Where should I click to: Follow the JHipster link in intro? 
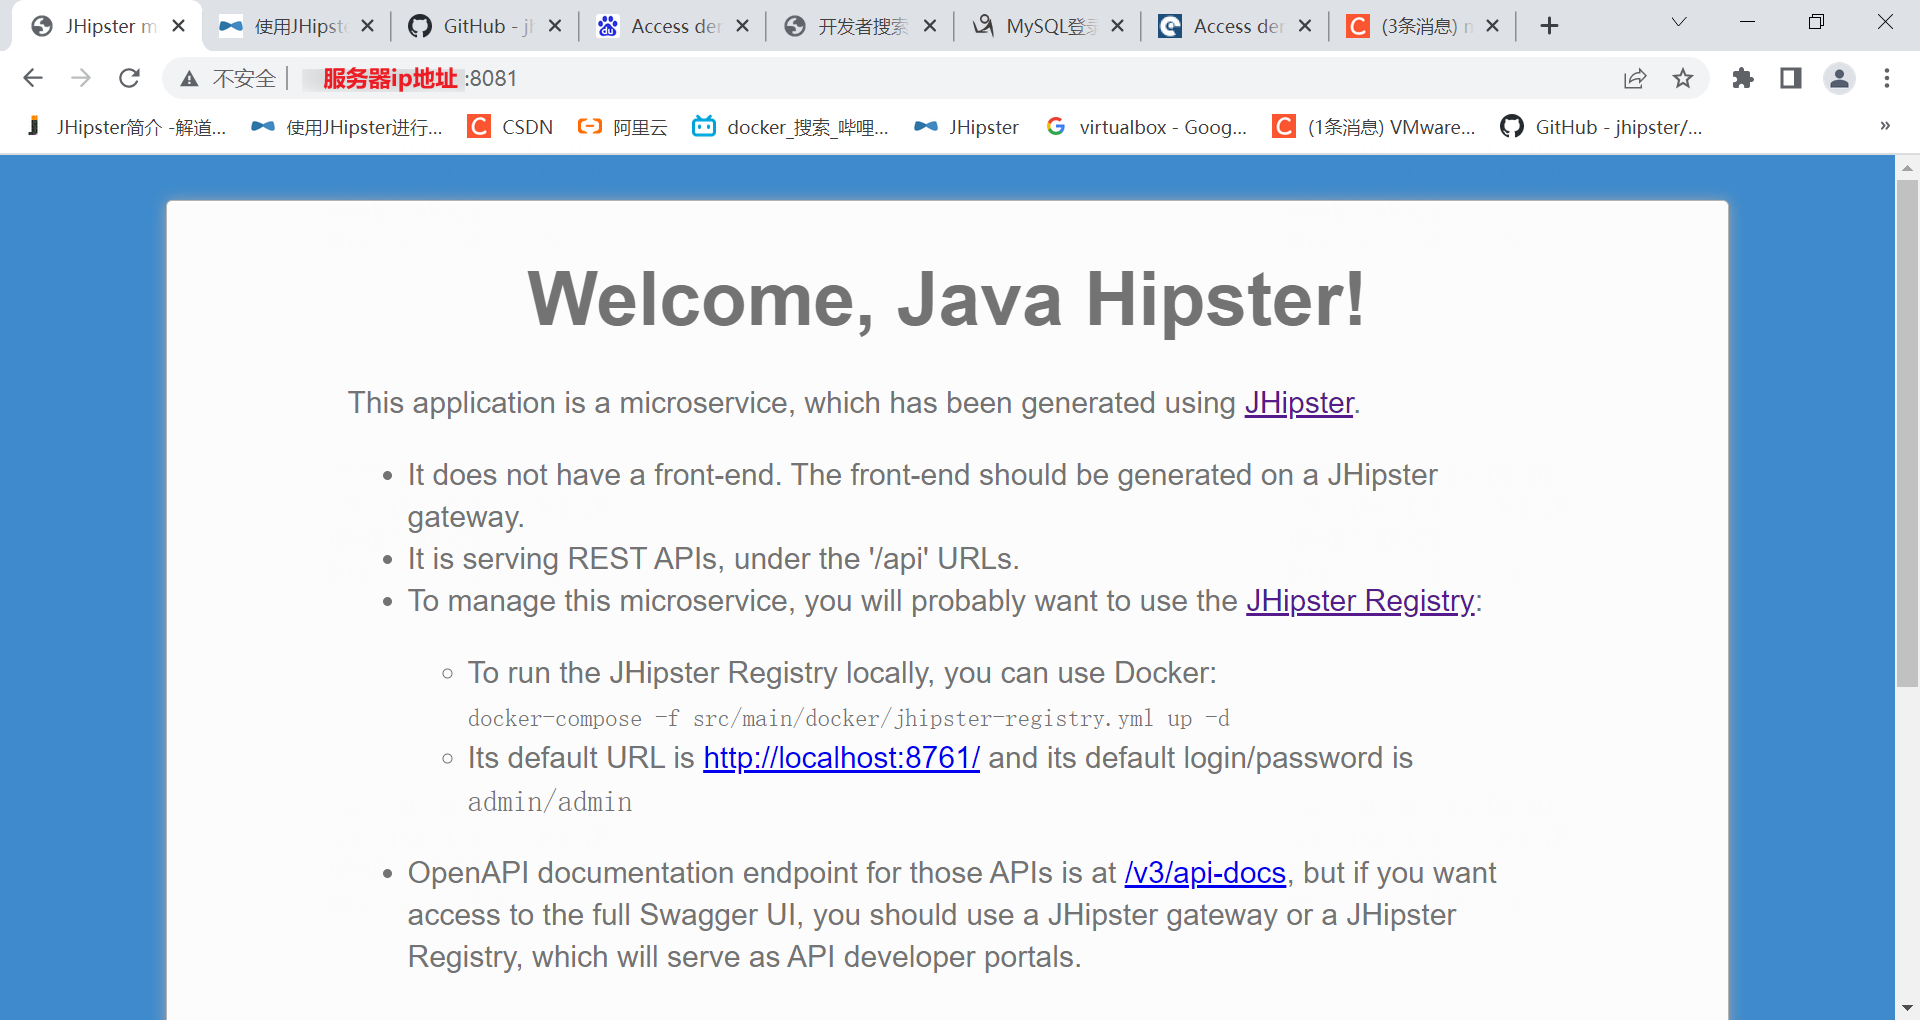[x=1299, y=402]
